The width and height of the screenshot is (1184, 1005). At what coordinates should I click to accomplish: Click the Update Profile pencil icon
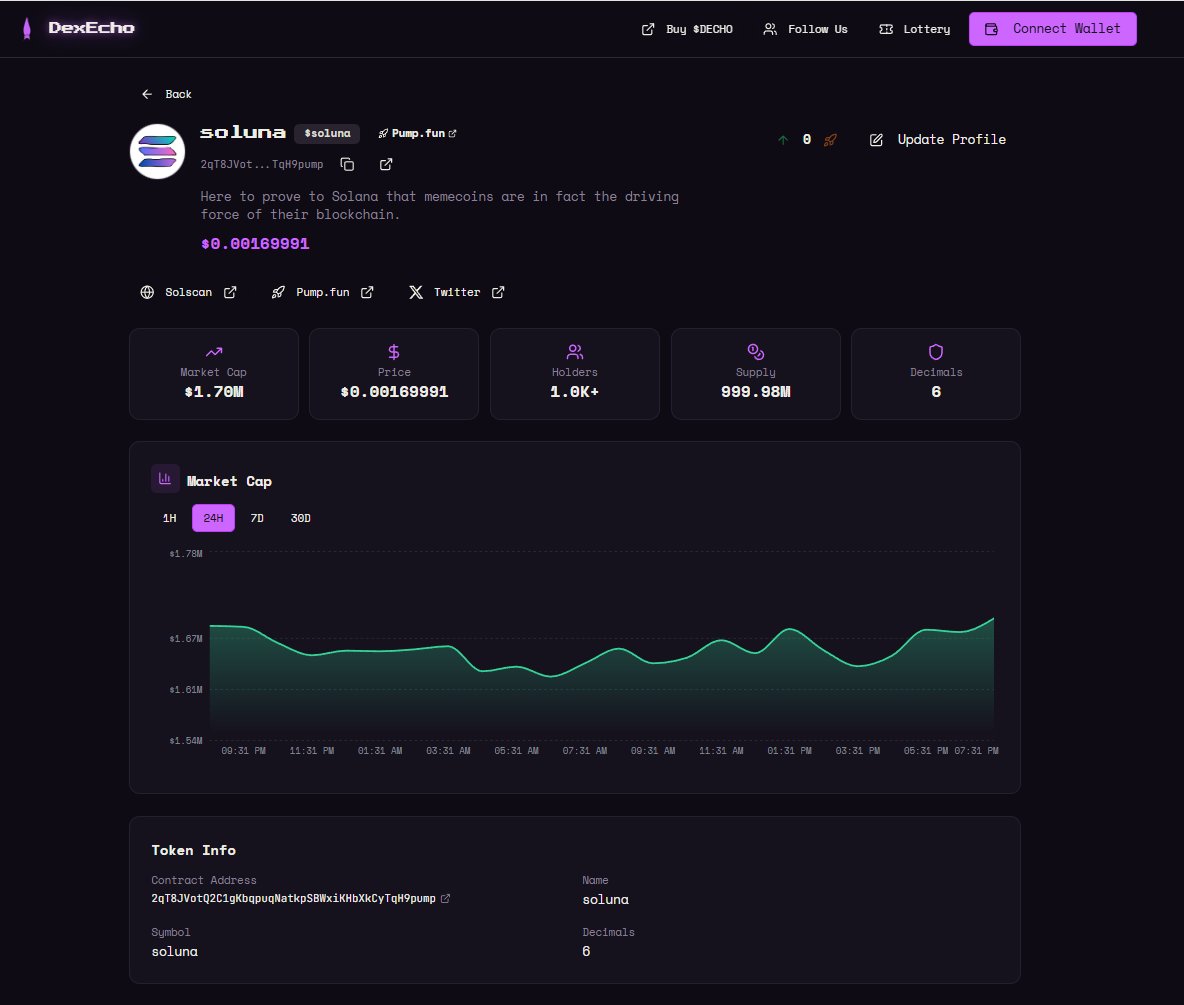tap(876, 140)
